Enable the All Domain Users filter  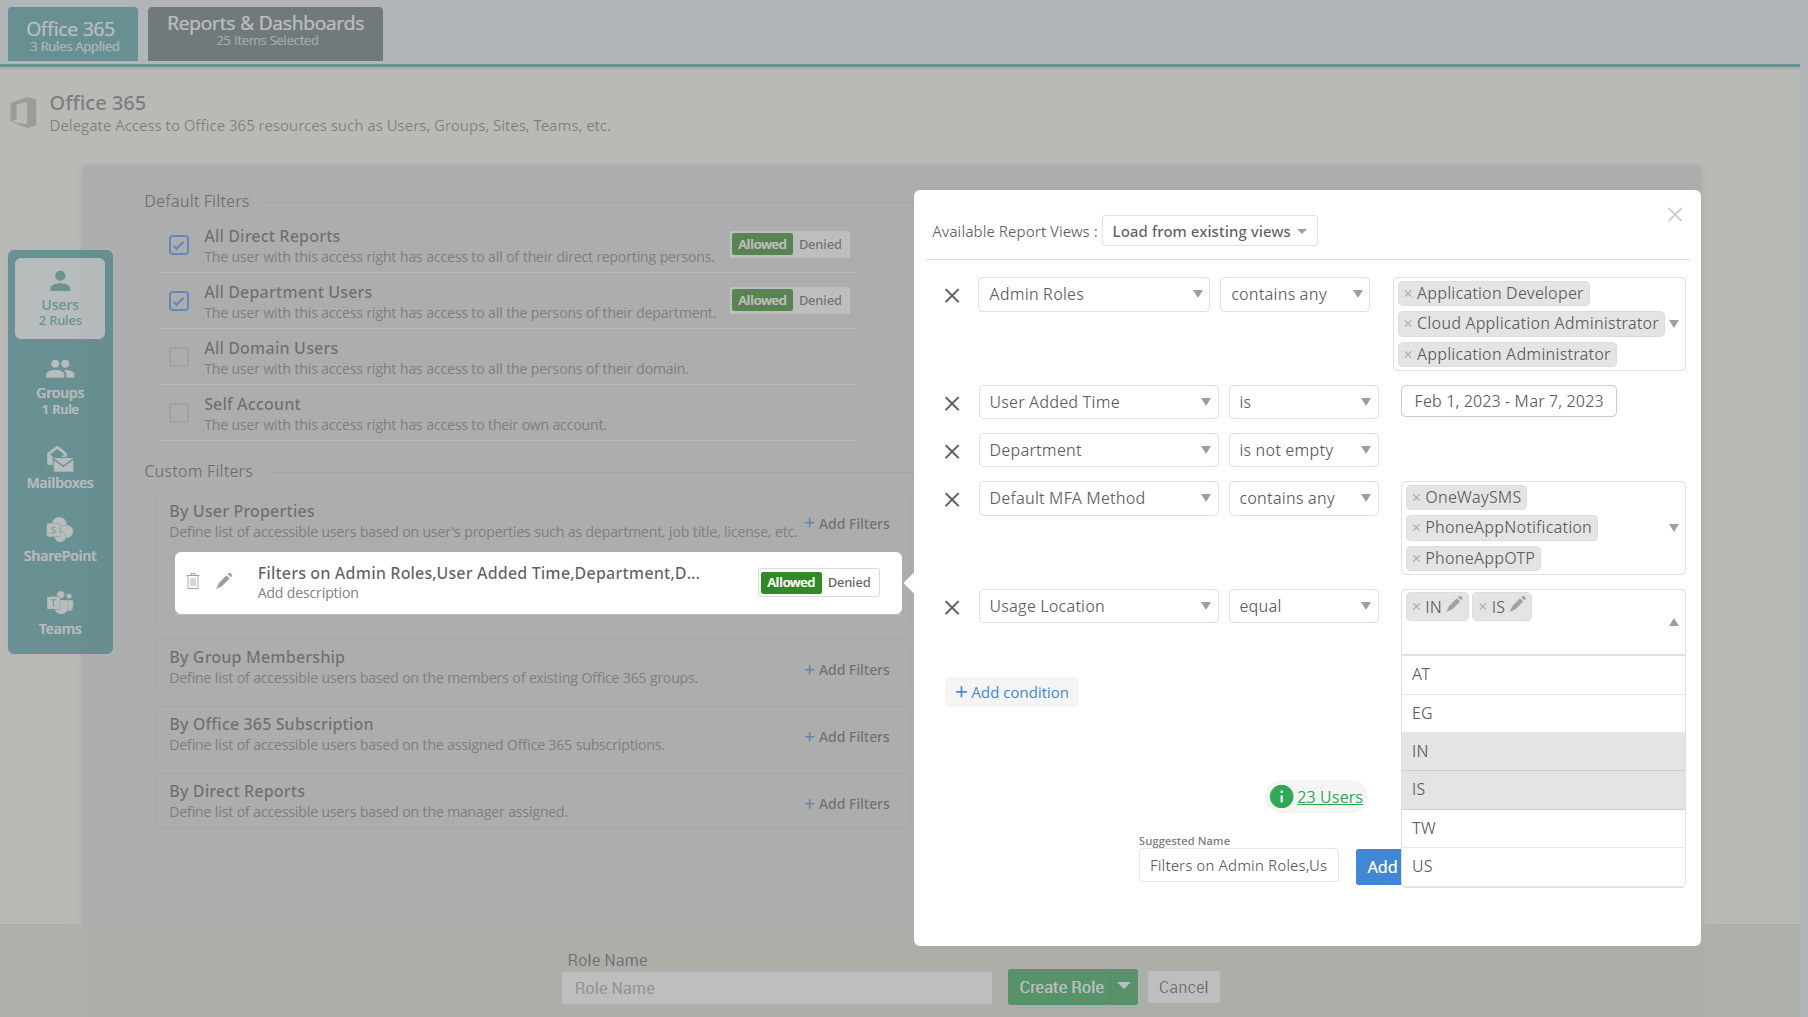(x=179, y=357)
